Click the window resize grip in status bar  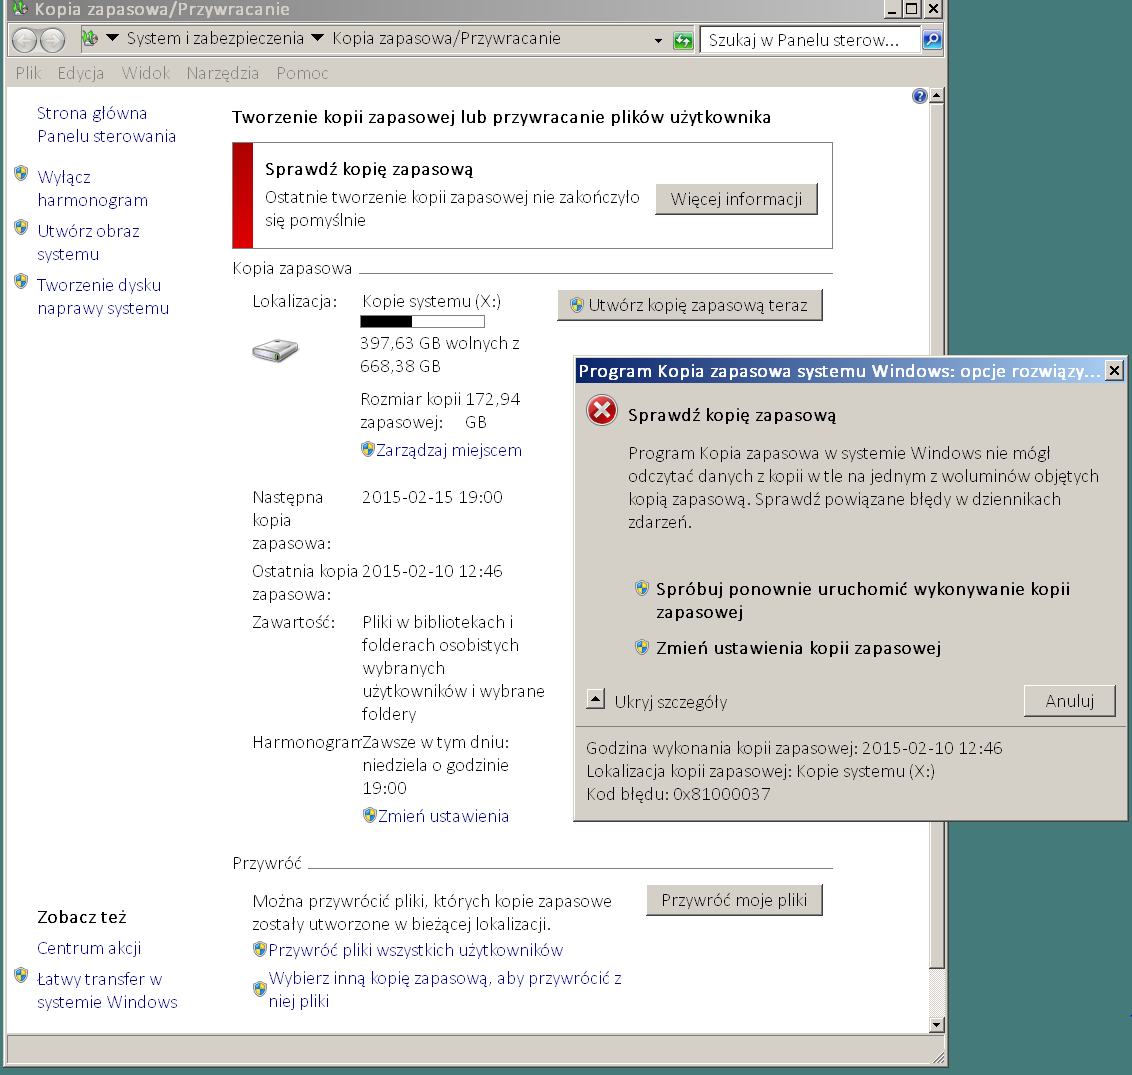(938, 1058)
